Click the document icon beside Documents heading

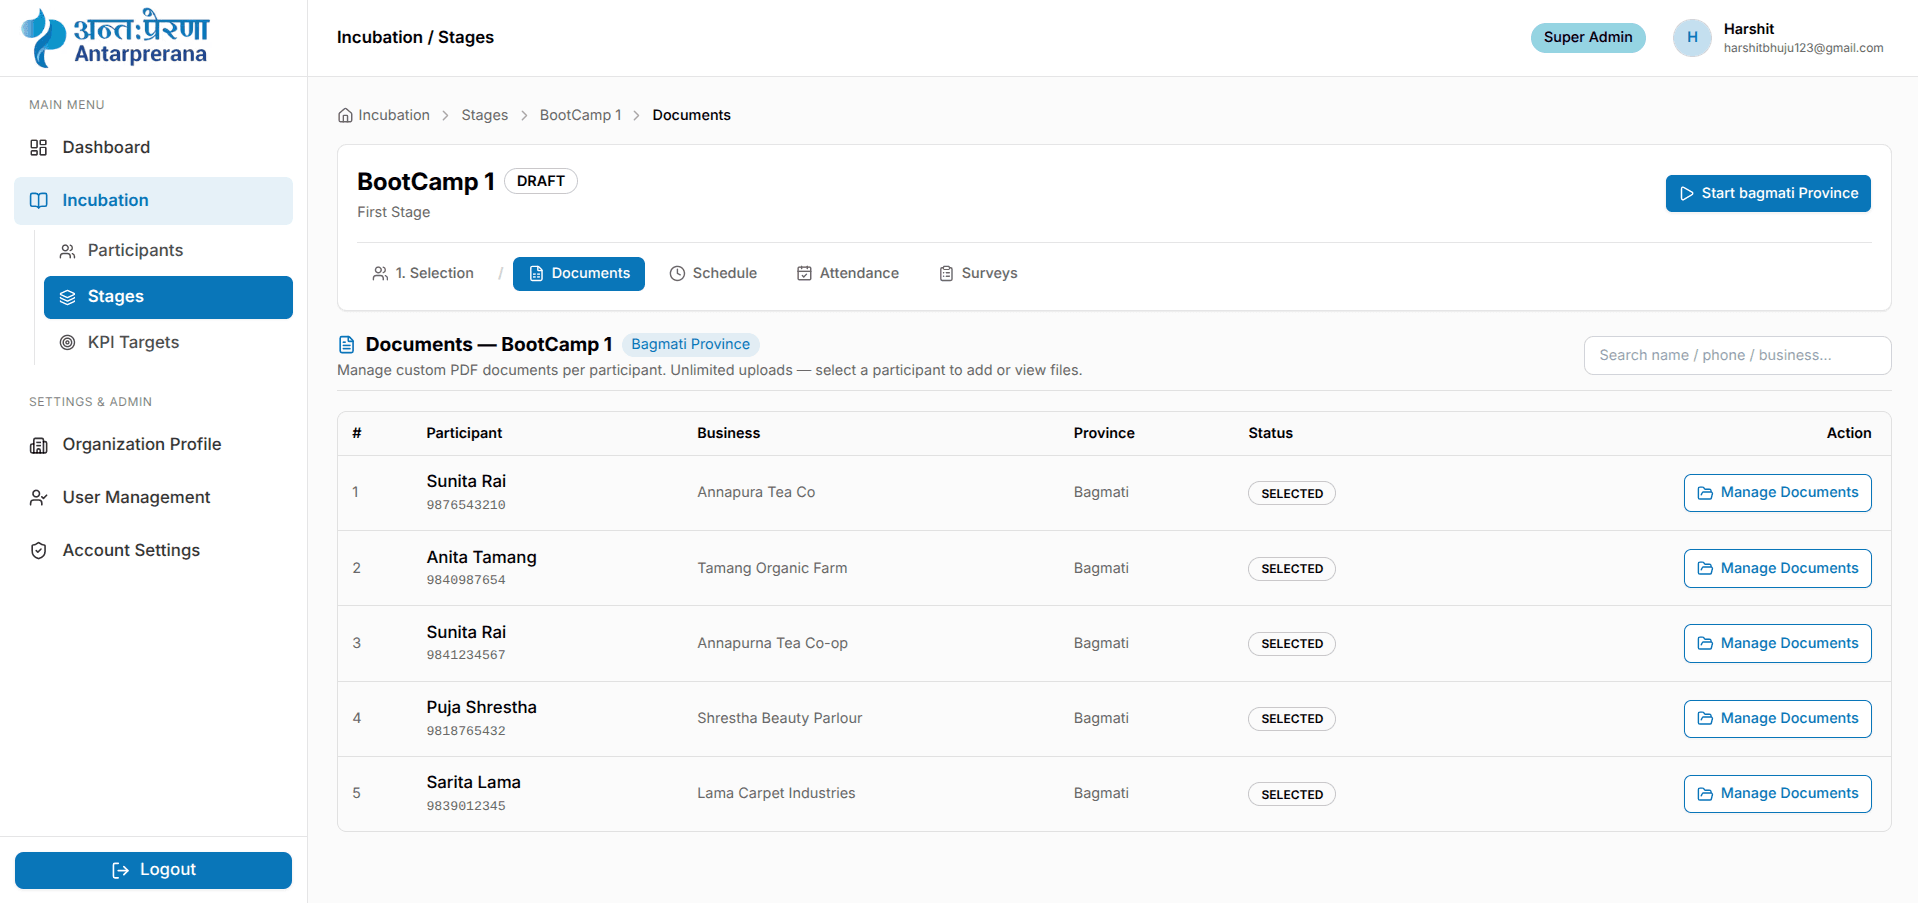pyautogui.click(x=347, y=345)
